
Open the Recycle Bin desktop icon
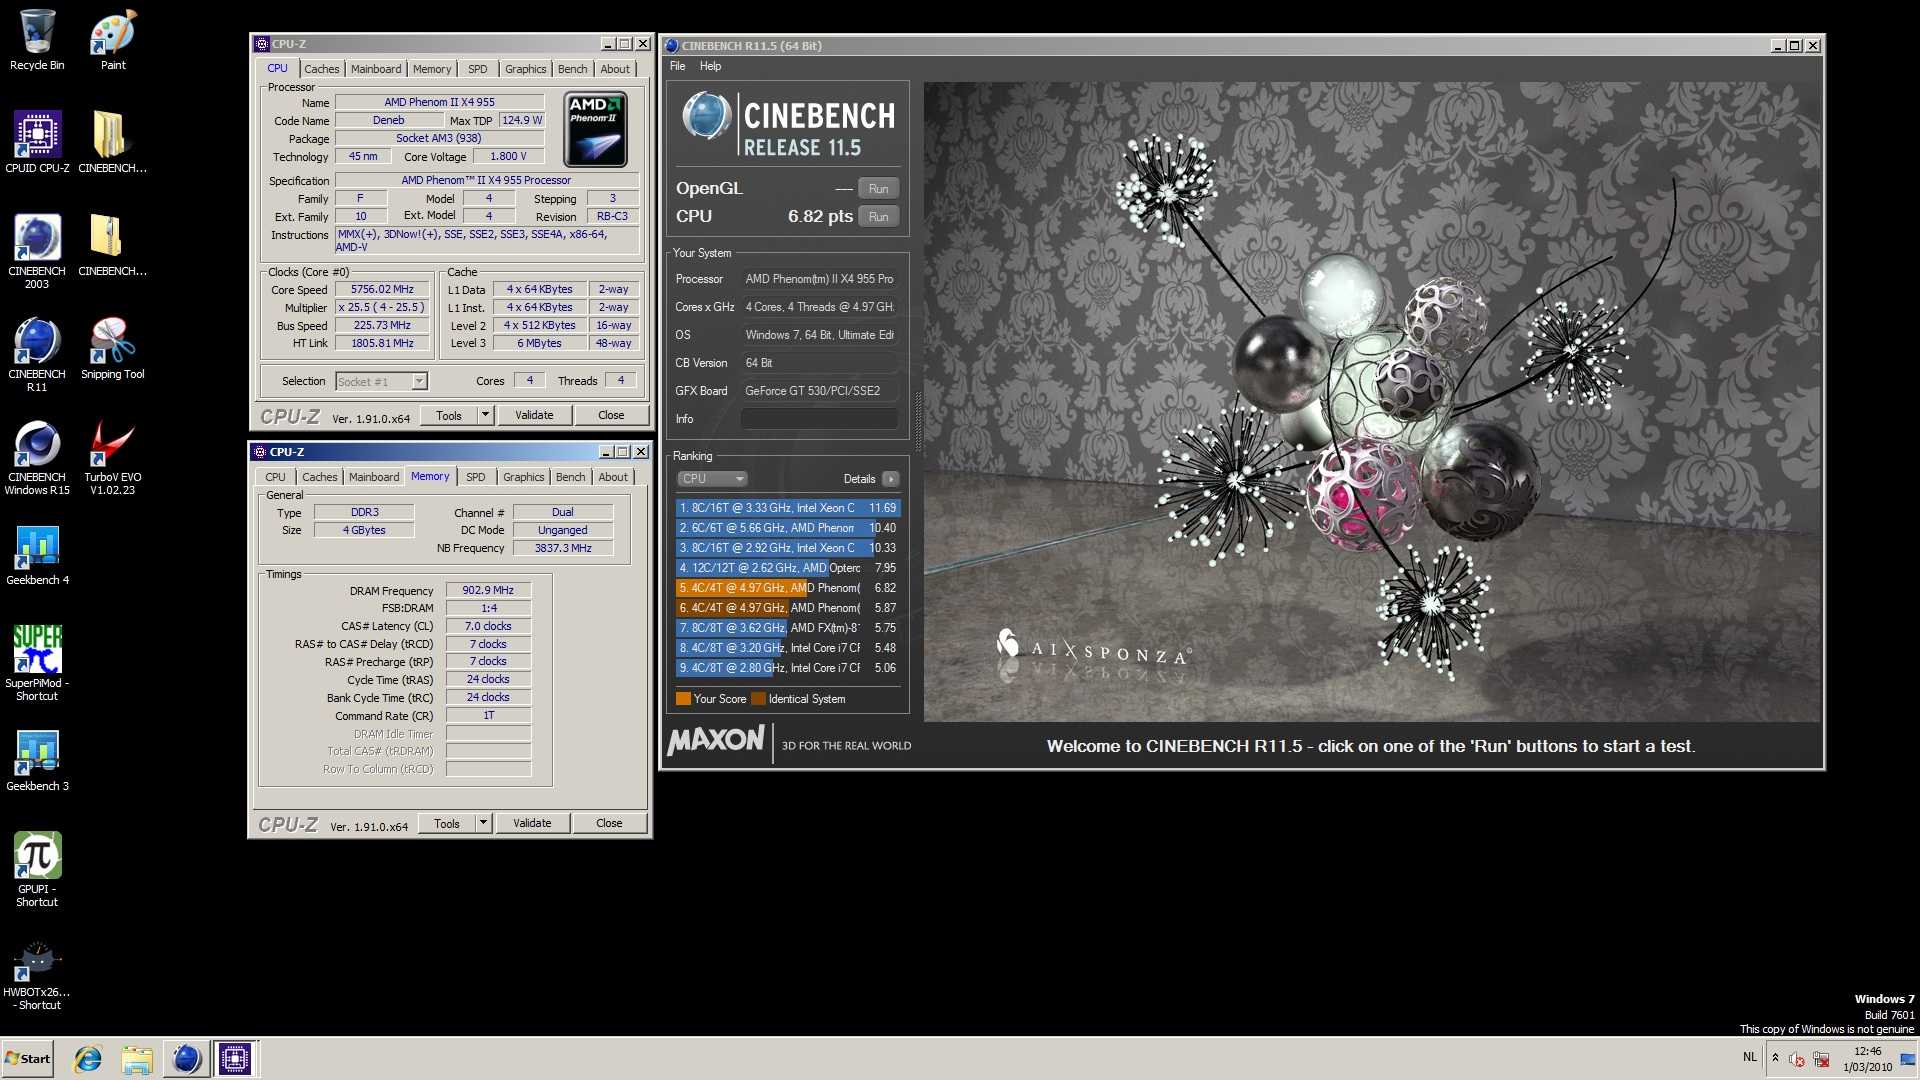coord(37,40)
